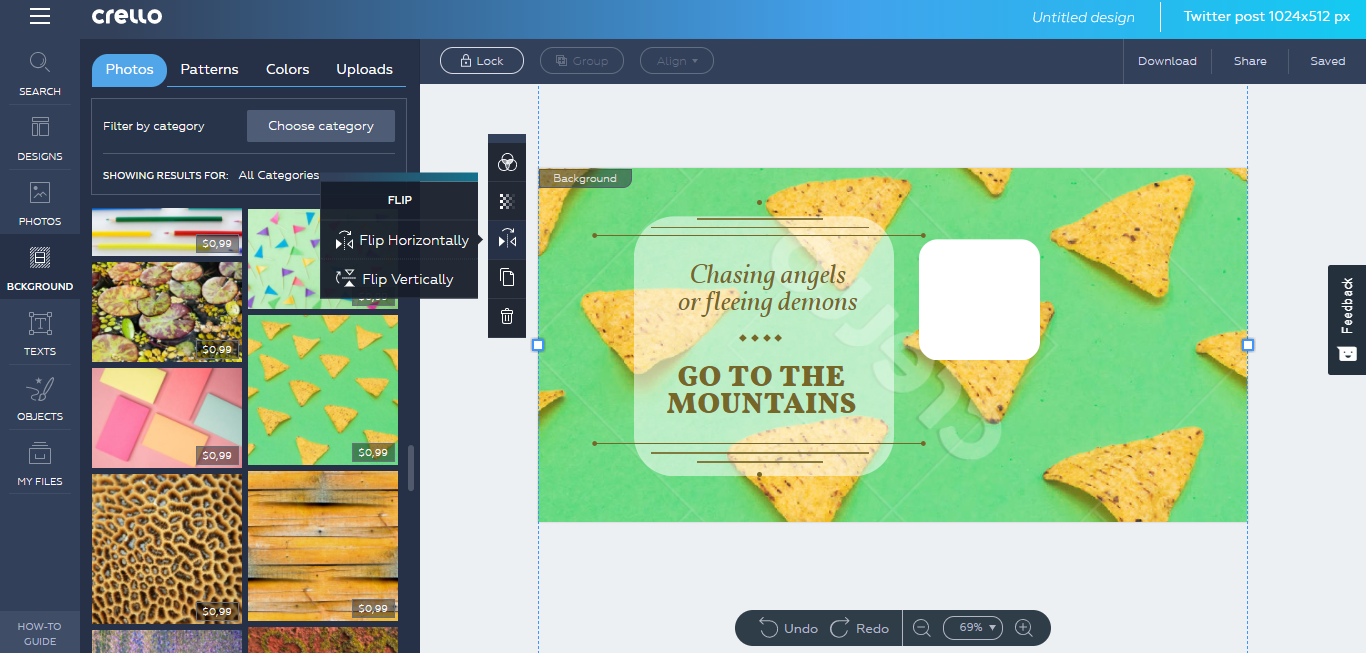1366x653 pixels.
Task: Click the duplicate copy icon
Action: tap(507, 277)
